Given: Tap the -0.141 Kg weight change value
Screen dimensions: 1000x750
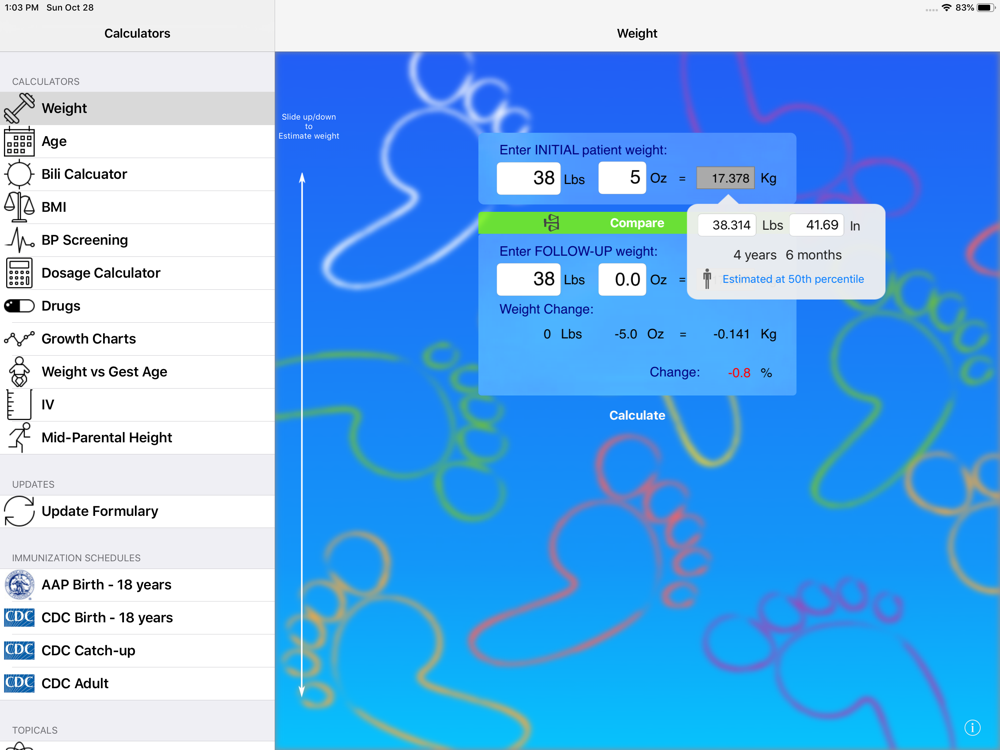Looking at the screenshot, I should click(731, 334).
